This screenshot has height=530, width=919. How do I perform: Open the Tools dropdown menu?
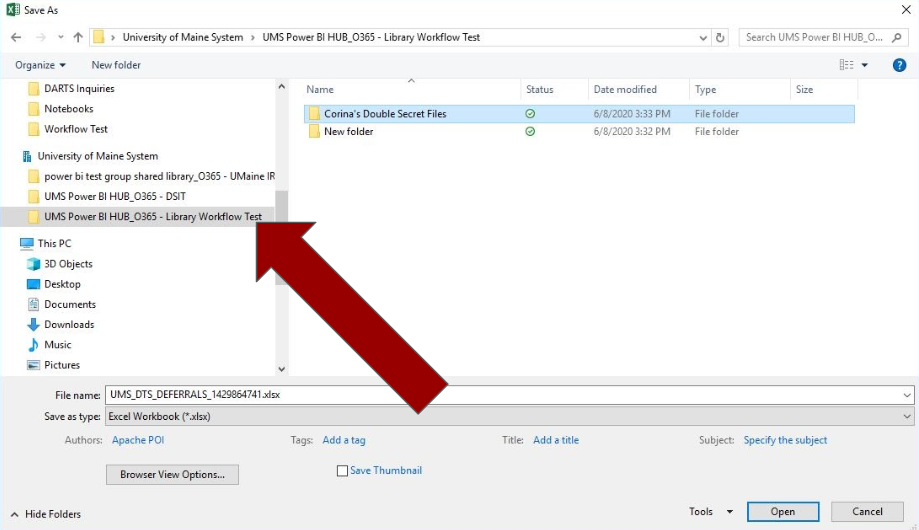pos(710,512)
